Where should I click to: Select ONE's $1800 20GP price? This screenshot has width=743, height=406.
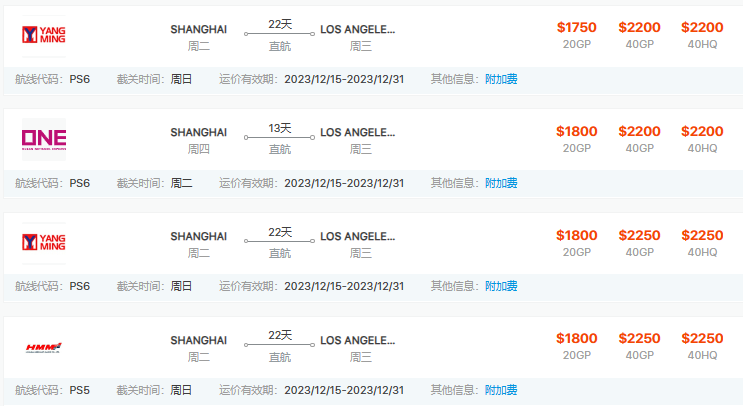click(x=577, y=131)
